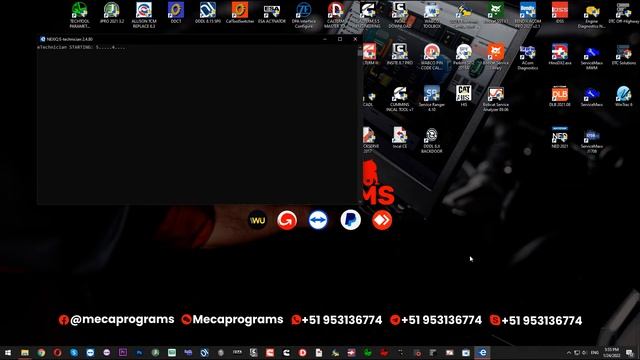Maximize the NEXIQ eTechnician console window
The width and height of the screenshot is (640, 360).
click(x=340, y=39)
